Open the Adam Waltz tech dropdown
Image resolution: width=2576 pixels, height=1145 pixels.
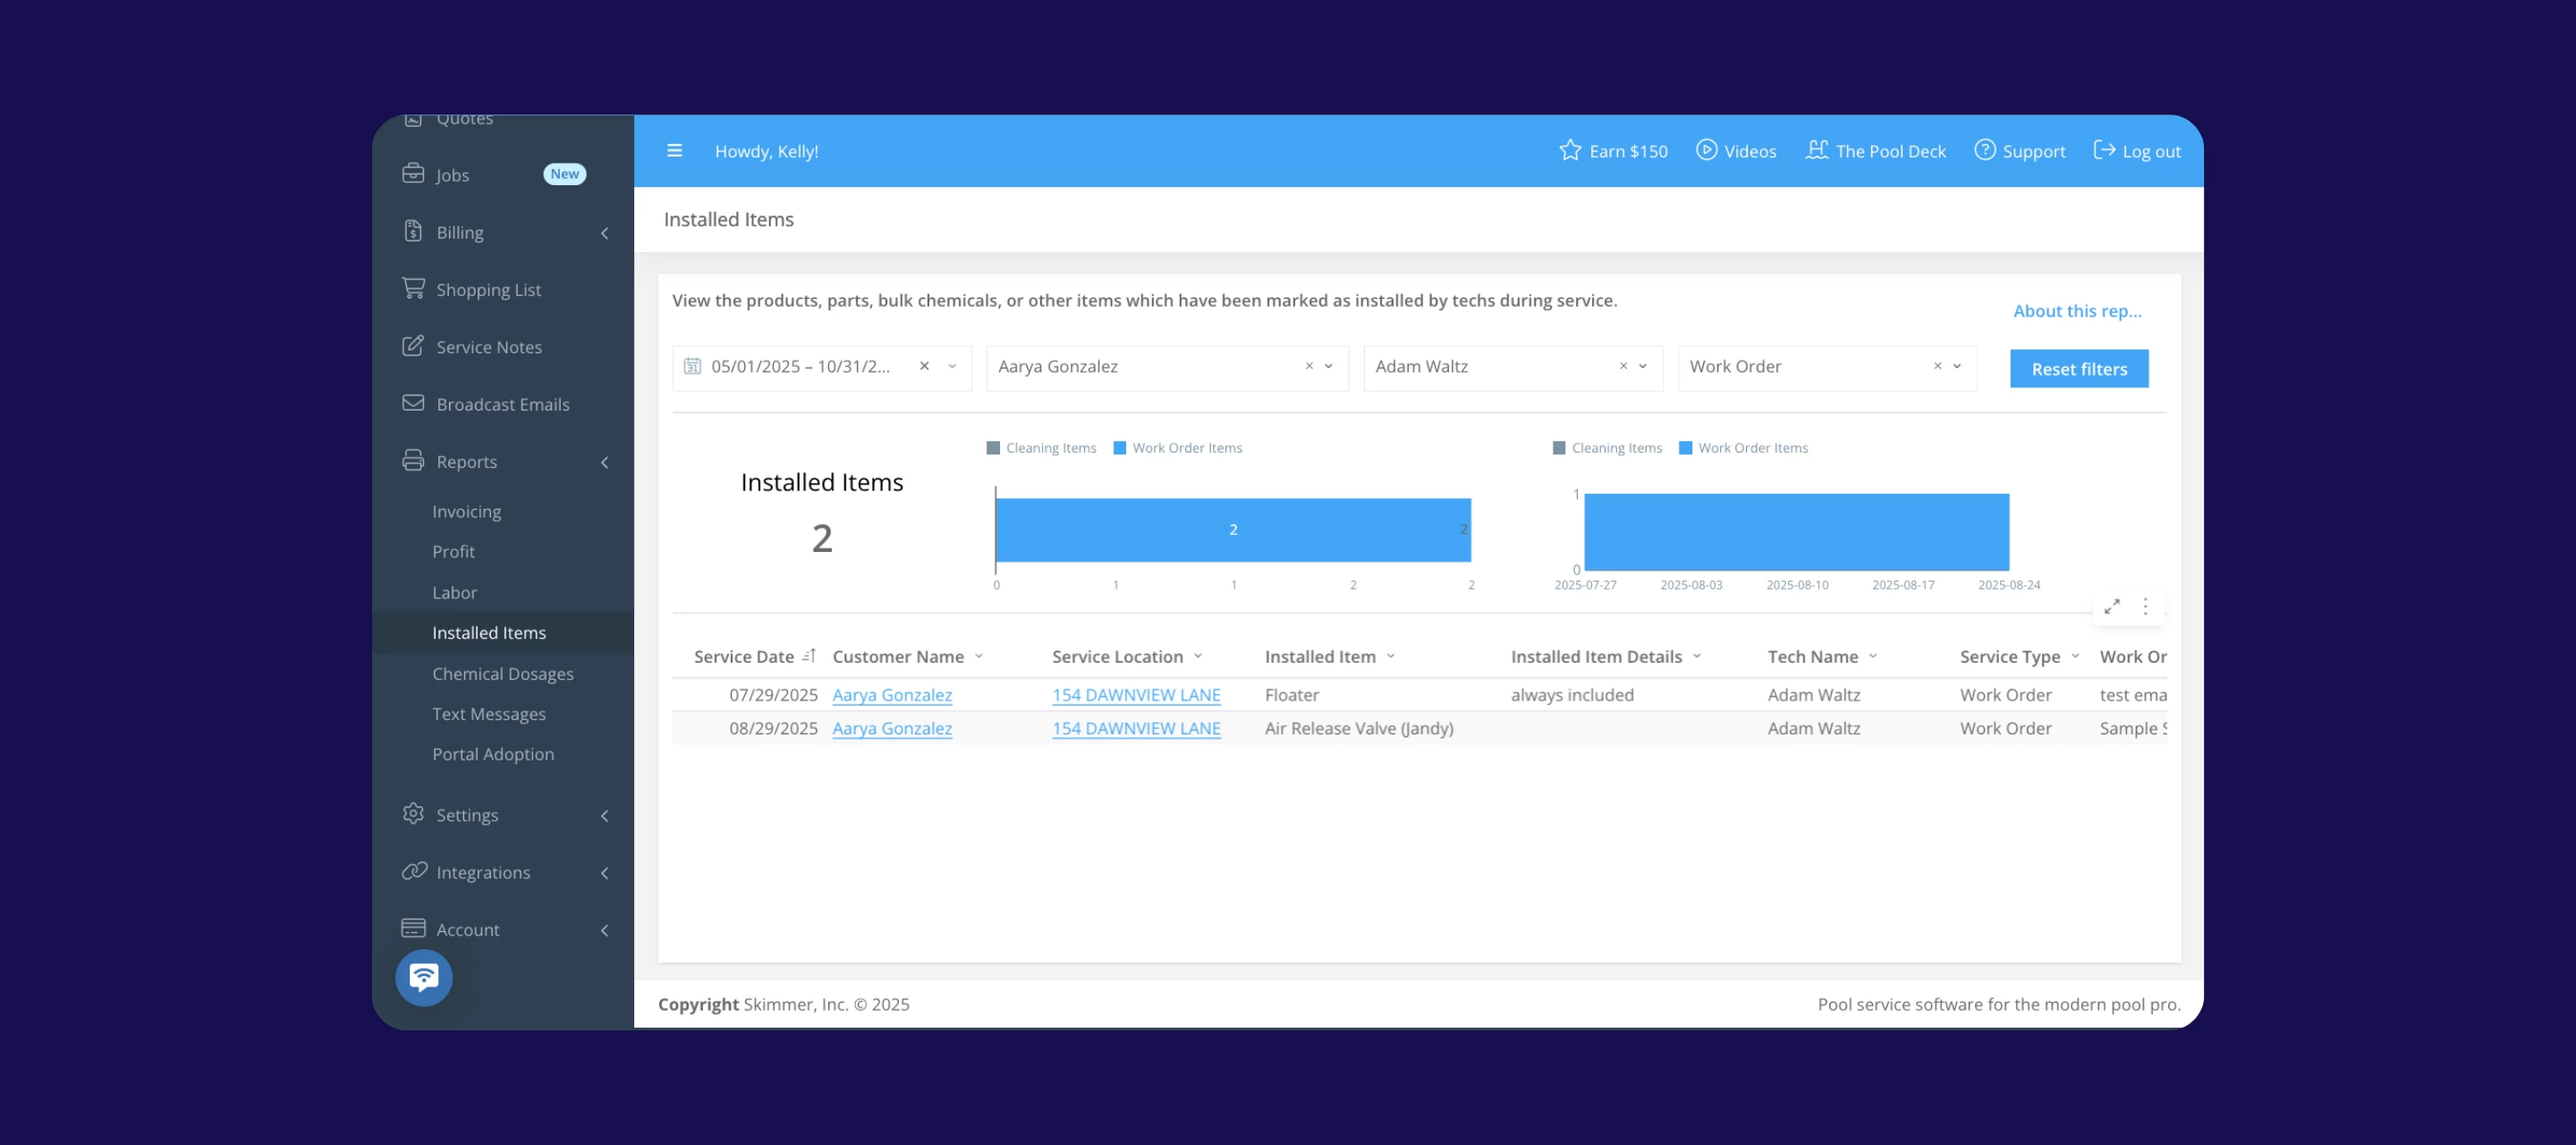pyautogui.click(x=1643, y=367)
